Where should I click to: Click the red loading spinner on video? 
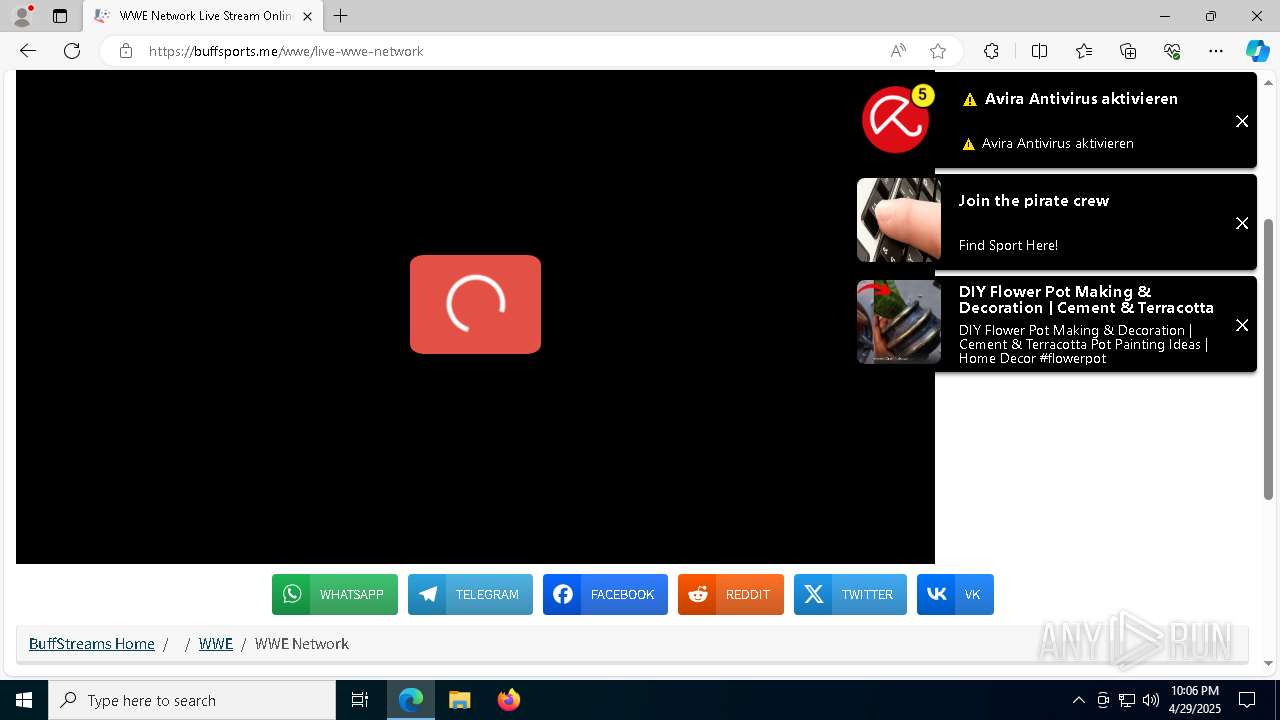475,304
